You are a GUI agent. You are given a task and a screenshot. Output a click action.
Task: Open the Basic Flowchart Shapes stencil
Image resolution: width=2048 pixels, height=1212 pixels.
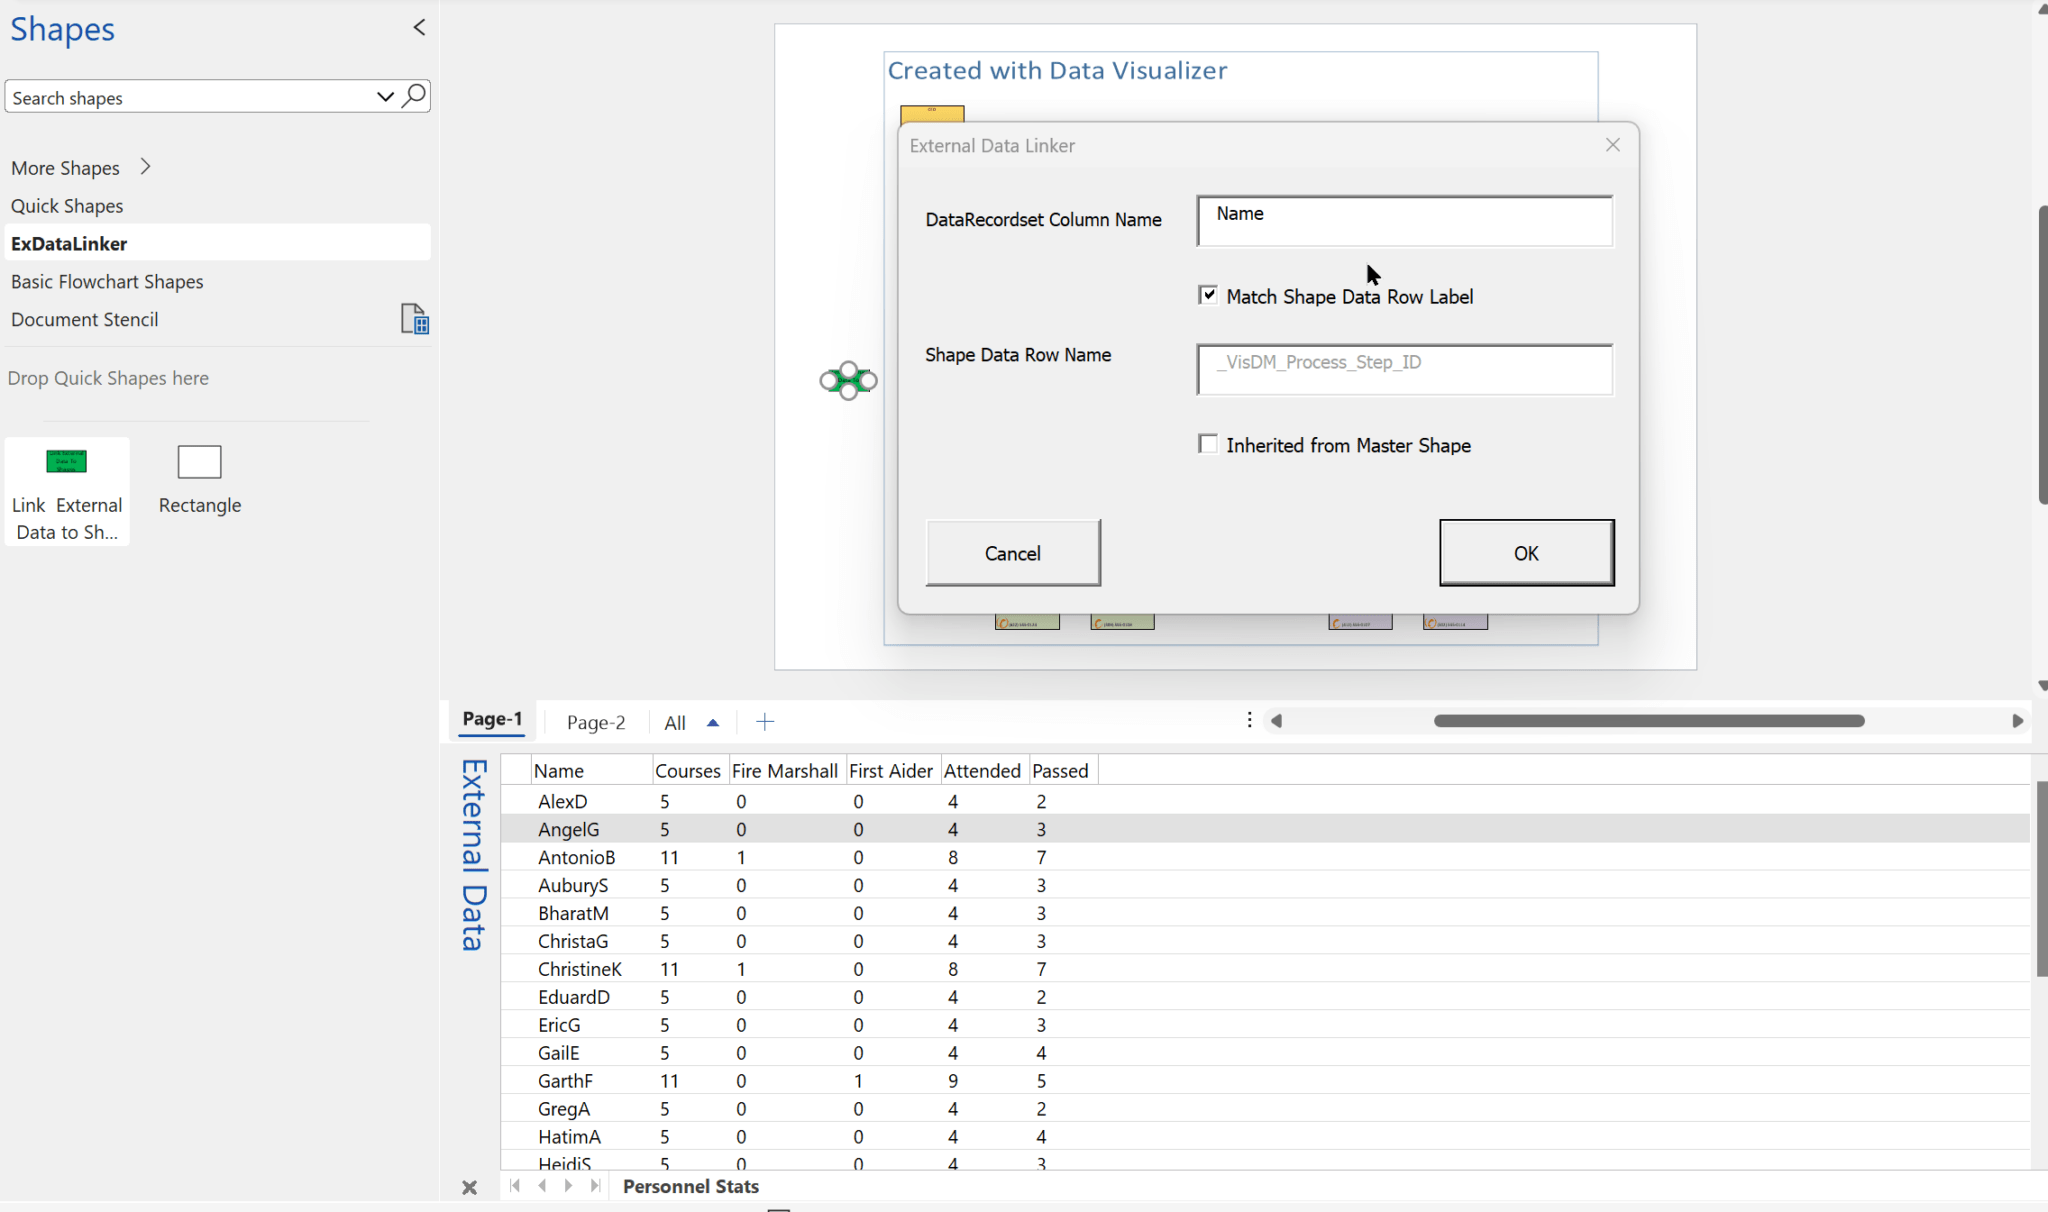pos(107,282)
